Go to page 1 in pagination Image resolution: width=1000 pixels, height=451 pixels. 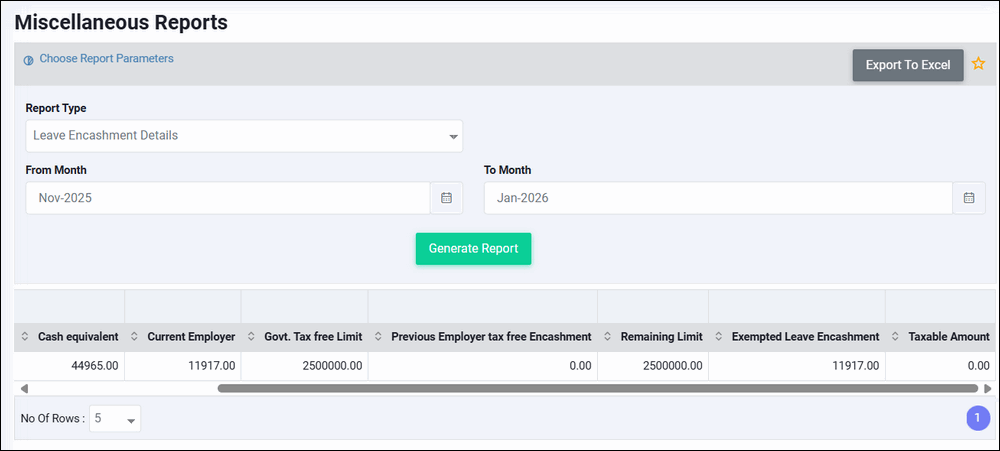pyautogui.click(x=977, y=419)
